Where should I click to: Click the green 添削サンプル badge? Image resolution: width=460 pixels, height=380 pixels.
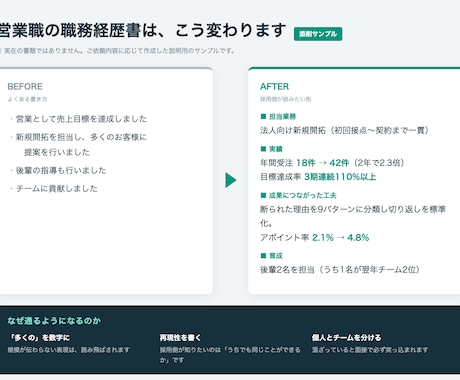[x=318, y=34]
